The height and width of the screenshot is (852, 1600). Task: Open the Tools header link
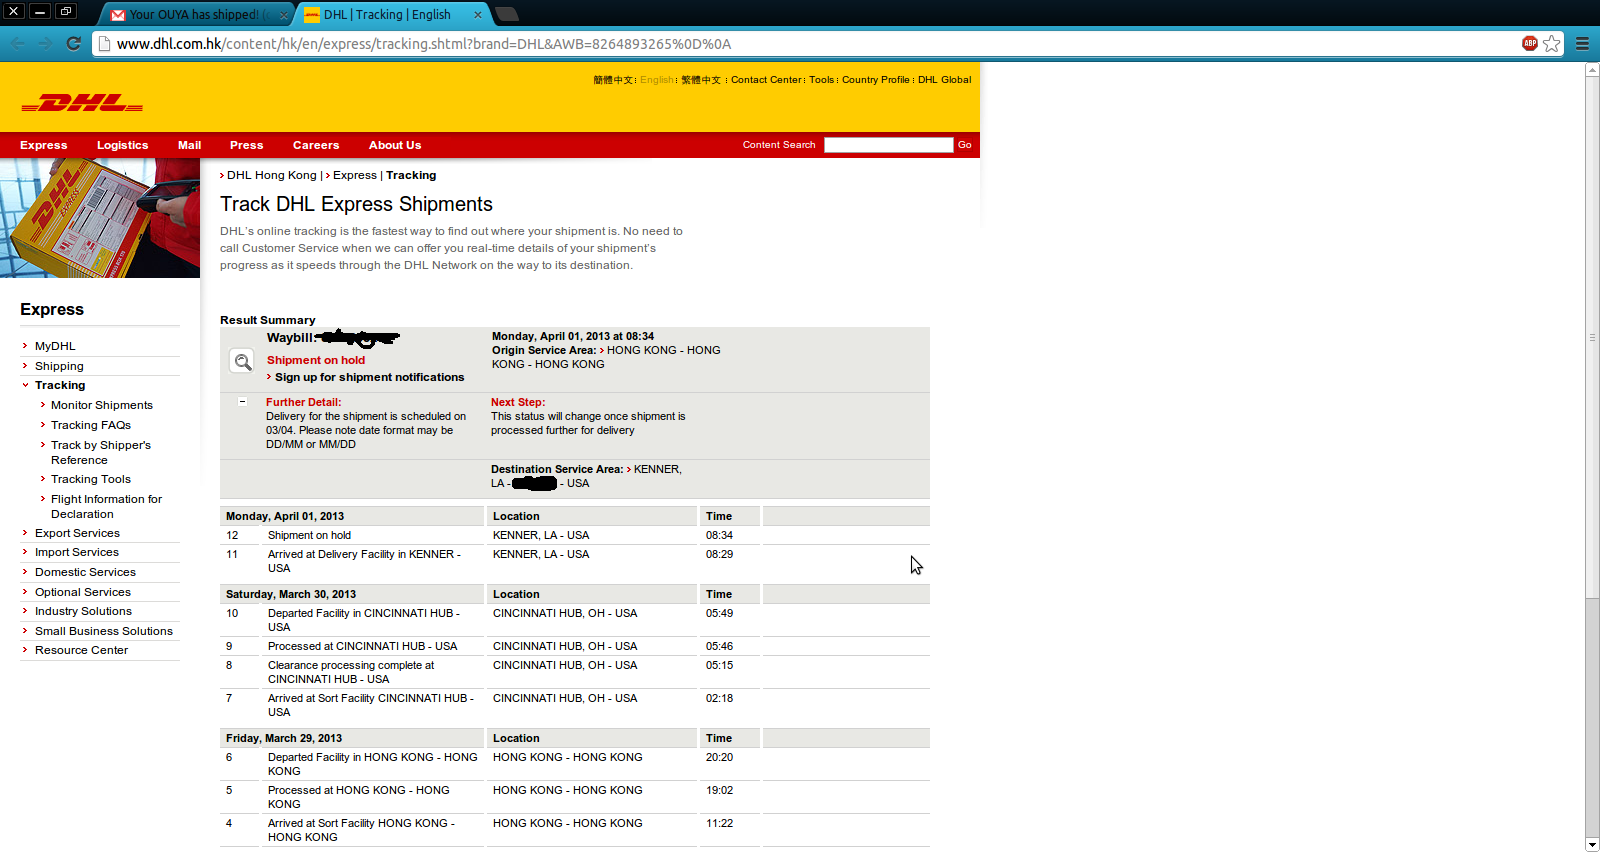pyautogui.click(x=821, y=80)
